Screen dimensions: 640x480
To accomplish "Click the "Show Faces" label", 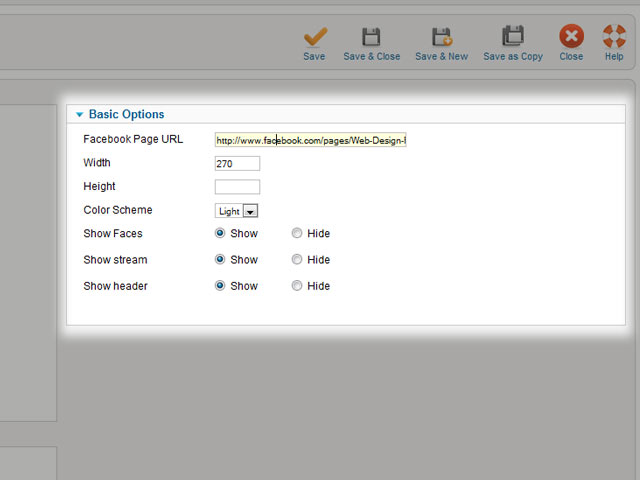I will point(113,233).
